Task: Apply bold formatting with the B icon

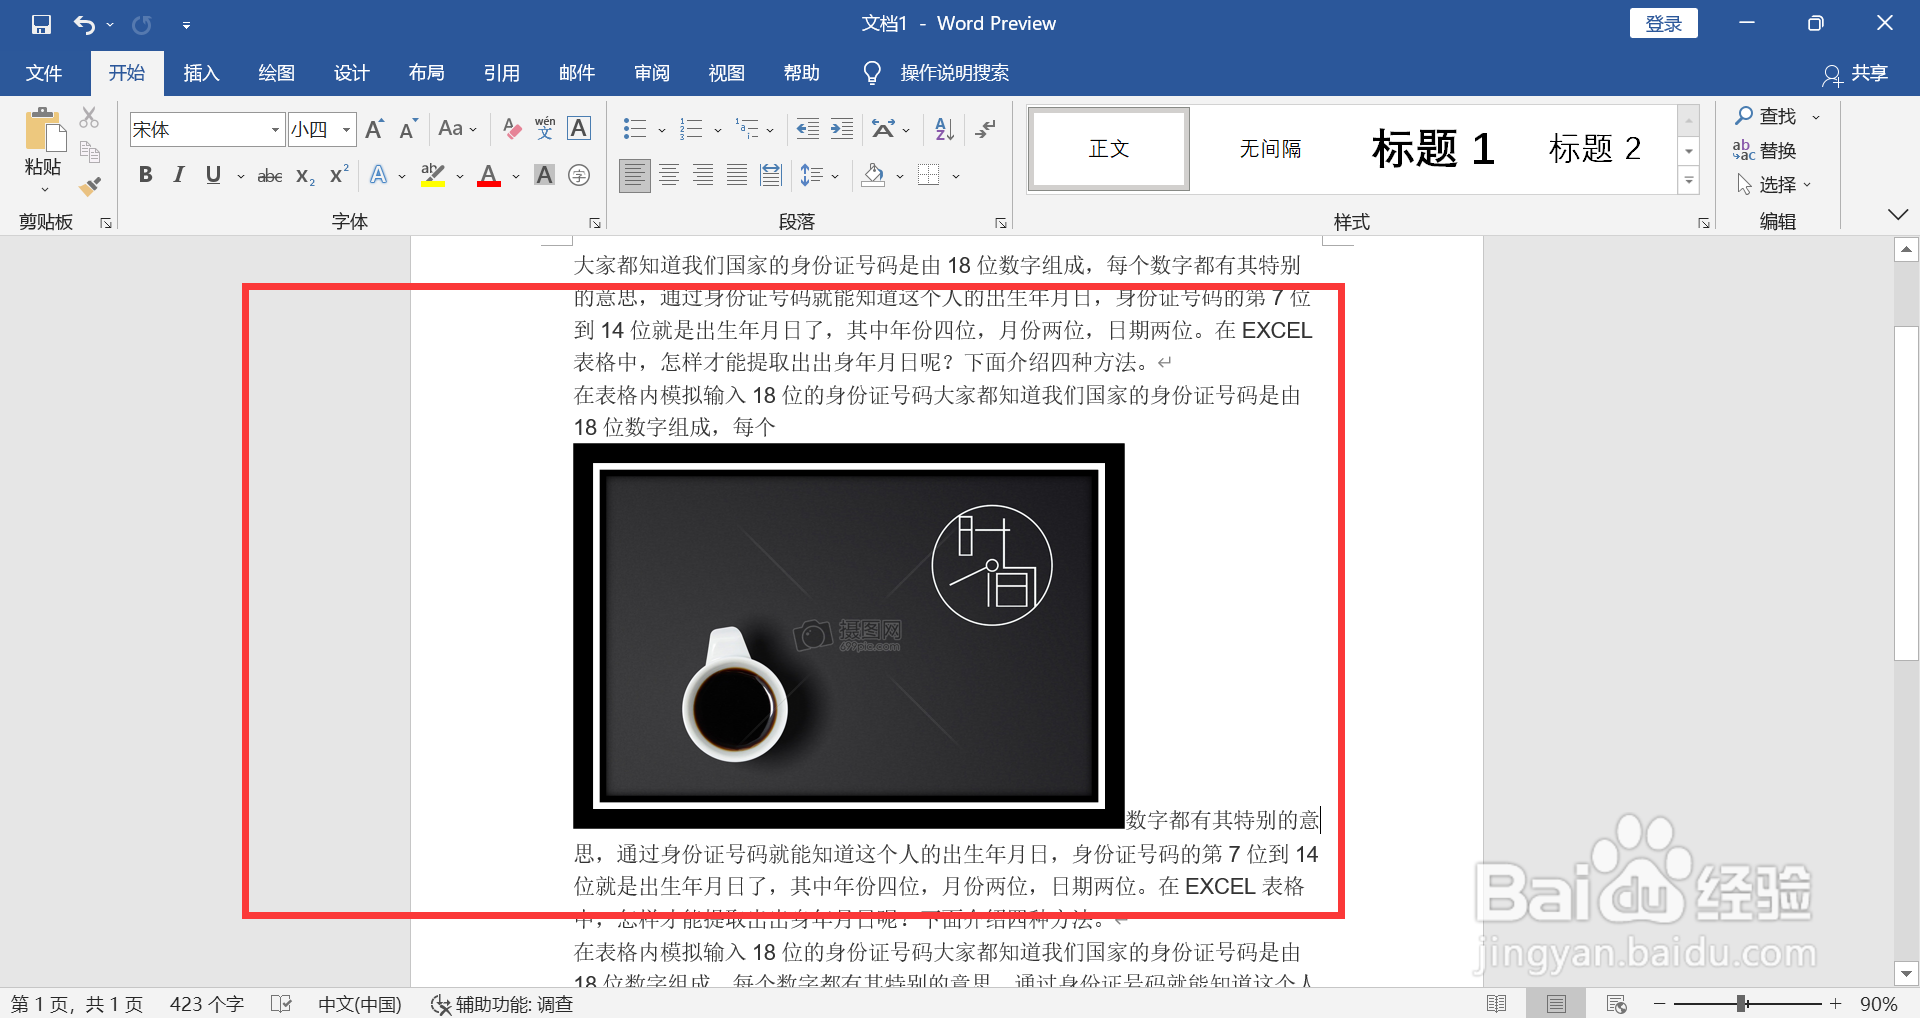Action: point(145,175)
